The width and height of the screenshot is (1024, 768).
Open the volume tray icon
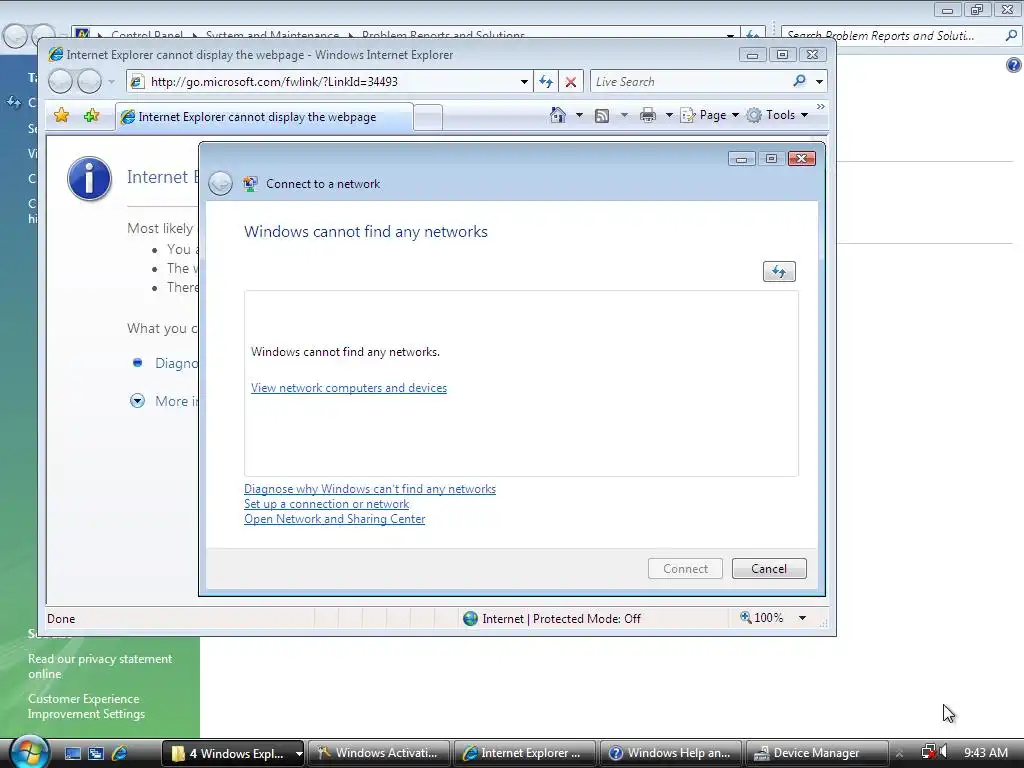pyautogui.click(x=944, y=752)
